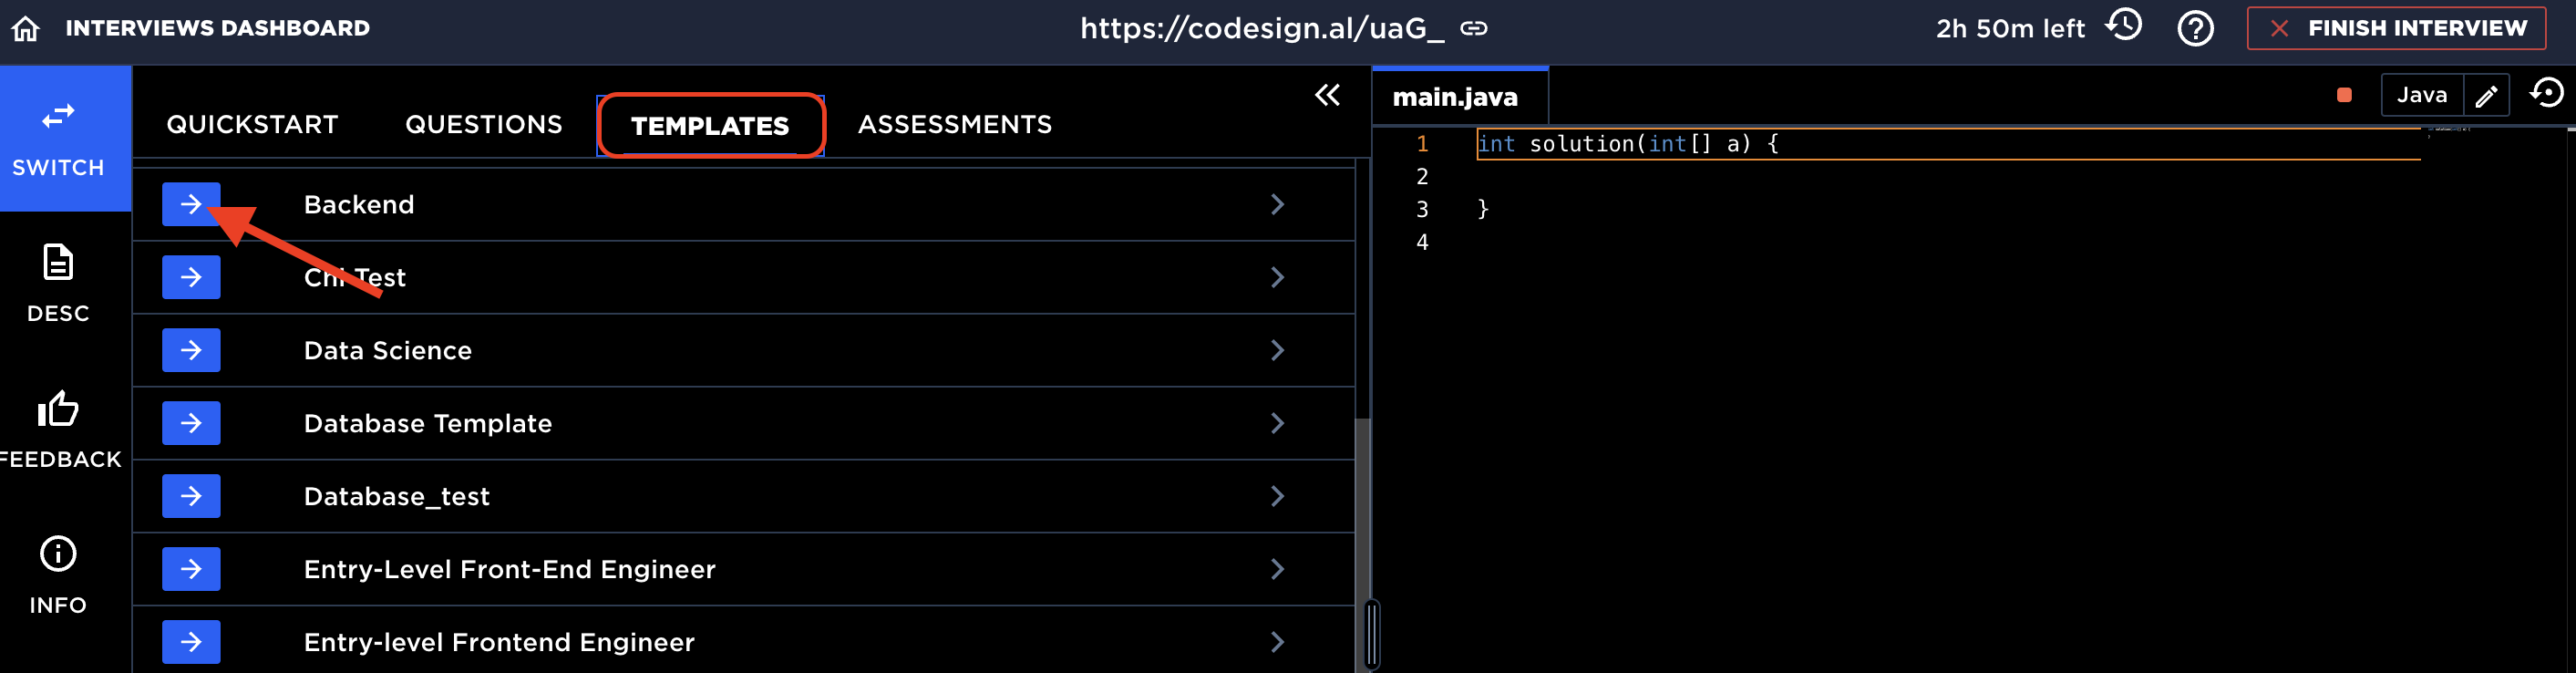Click the pencil edit icon beside Java

[2486, 96]
